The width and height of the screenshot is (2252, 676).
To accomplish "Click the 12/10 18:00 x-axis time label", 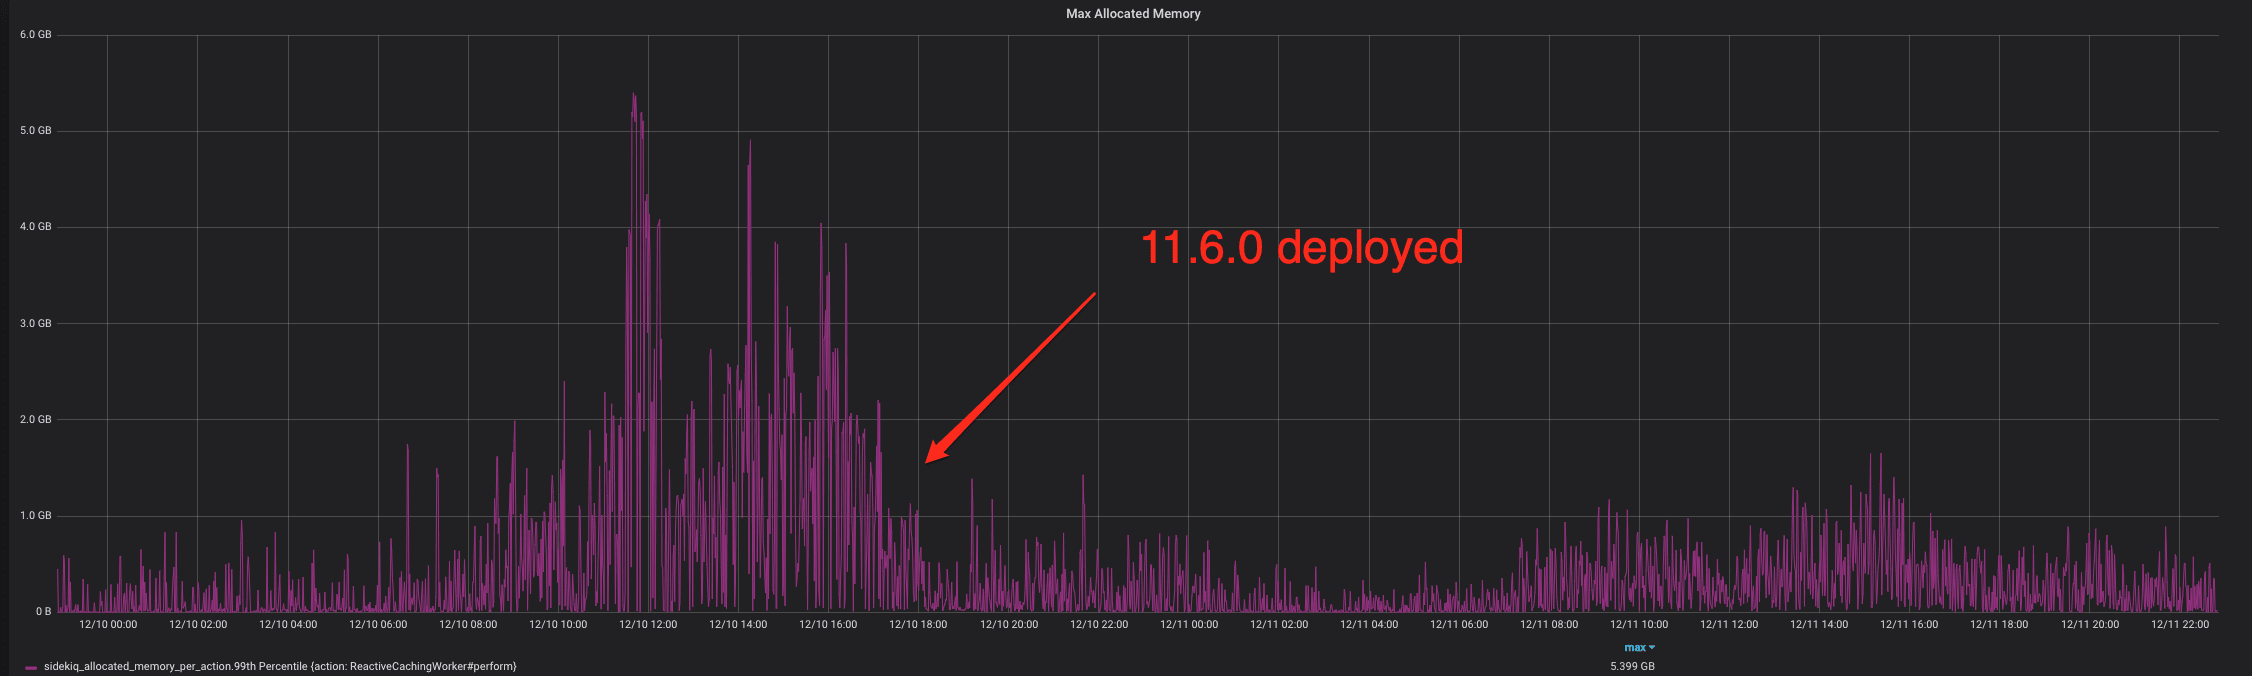I will click(x=918, y=624).
